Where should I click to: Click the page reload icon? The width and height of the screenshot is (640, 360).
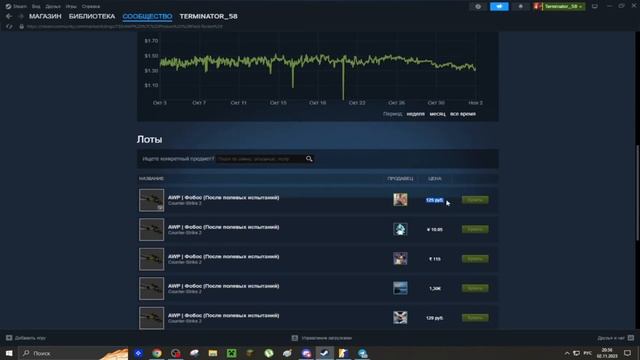click(x=9, y=27)
